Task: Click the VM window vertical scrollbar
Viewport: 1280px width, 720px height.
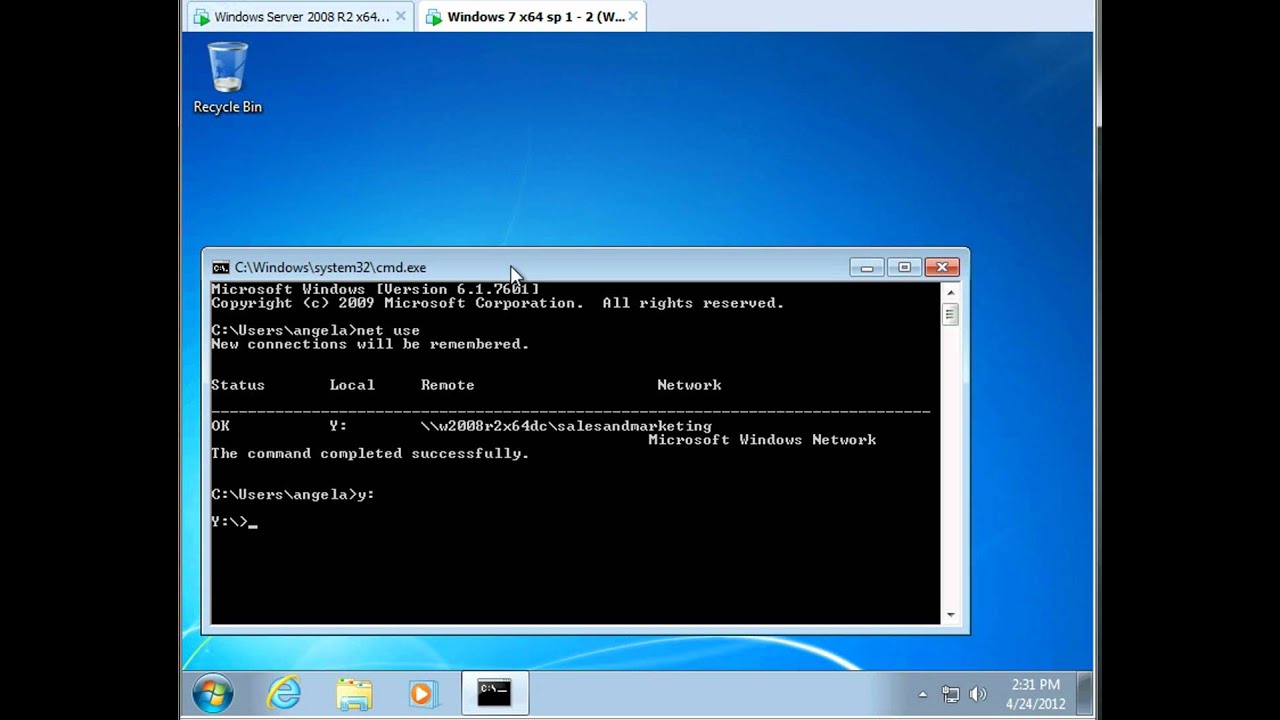Action: tap(1098, 65)
